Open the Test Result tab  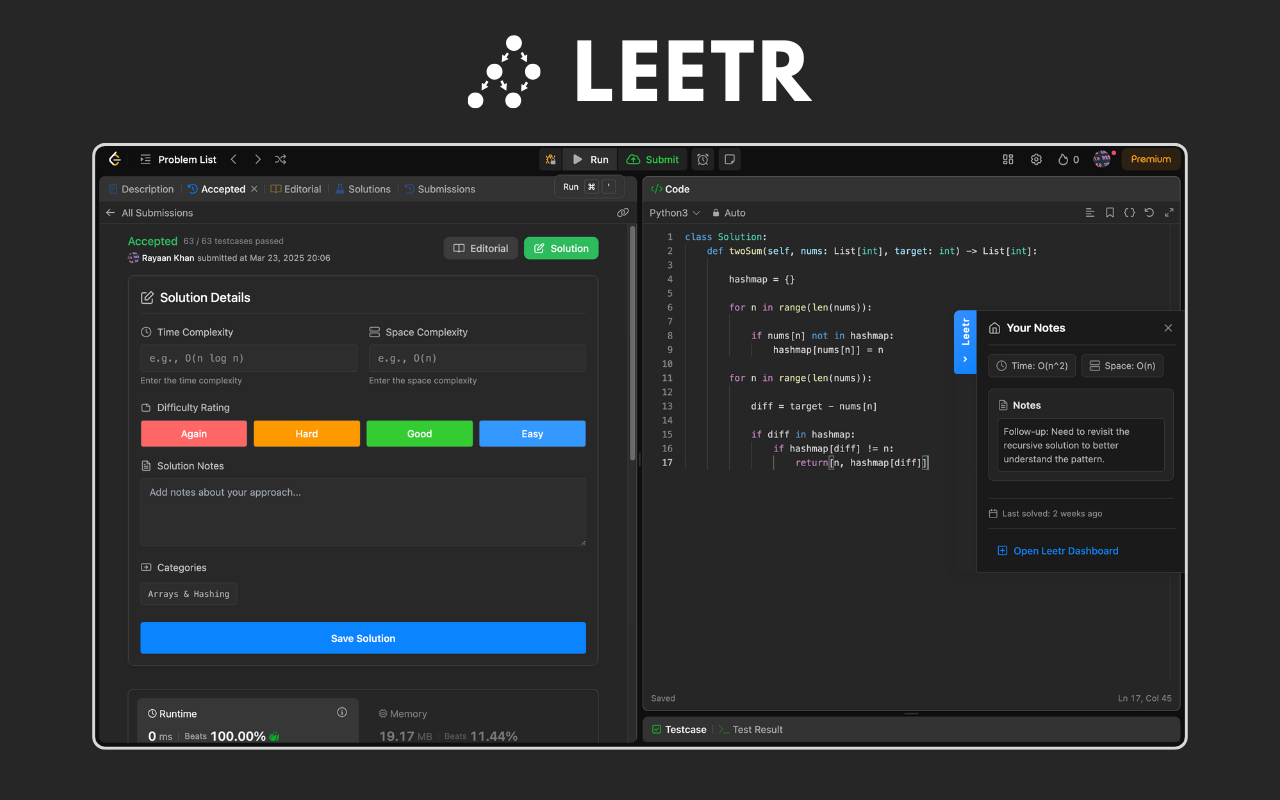(x=751, y=730)
